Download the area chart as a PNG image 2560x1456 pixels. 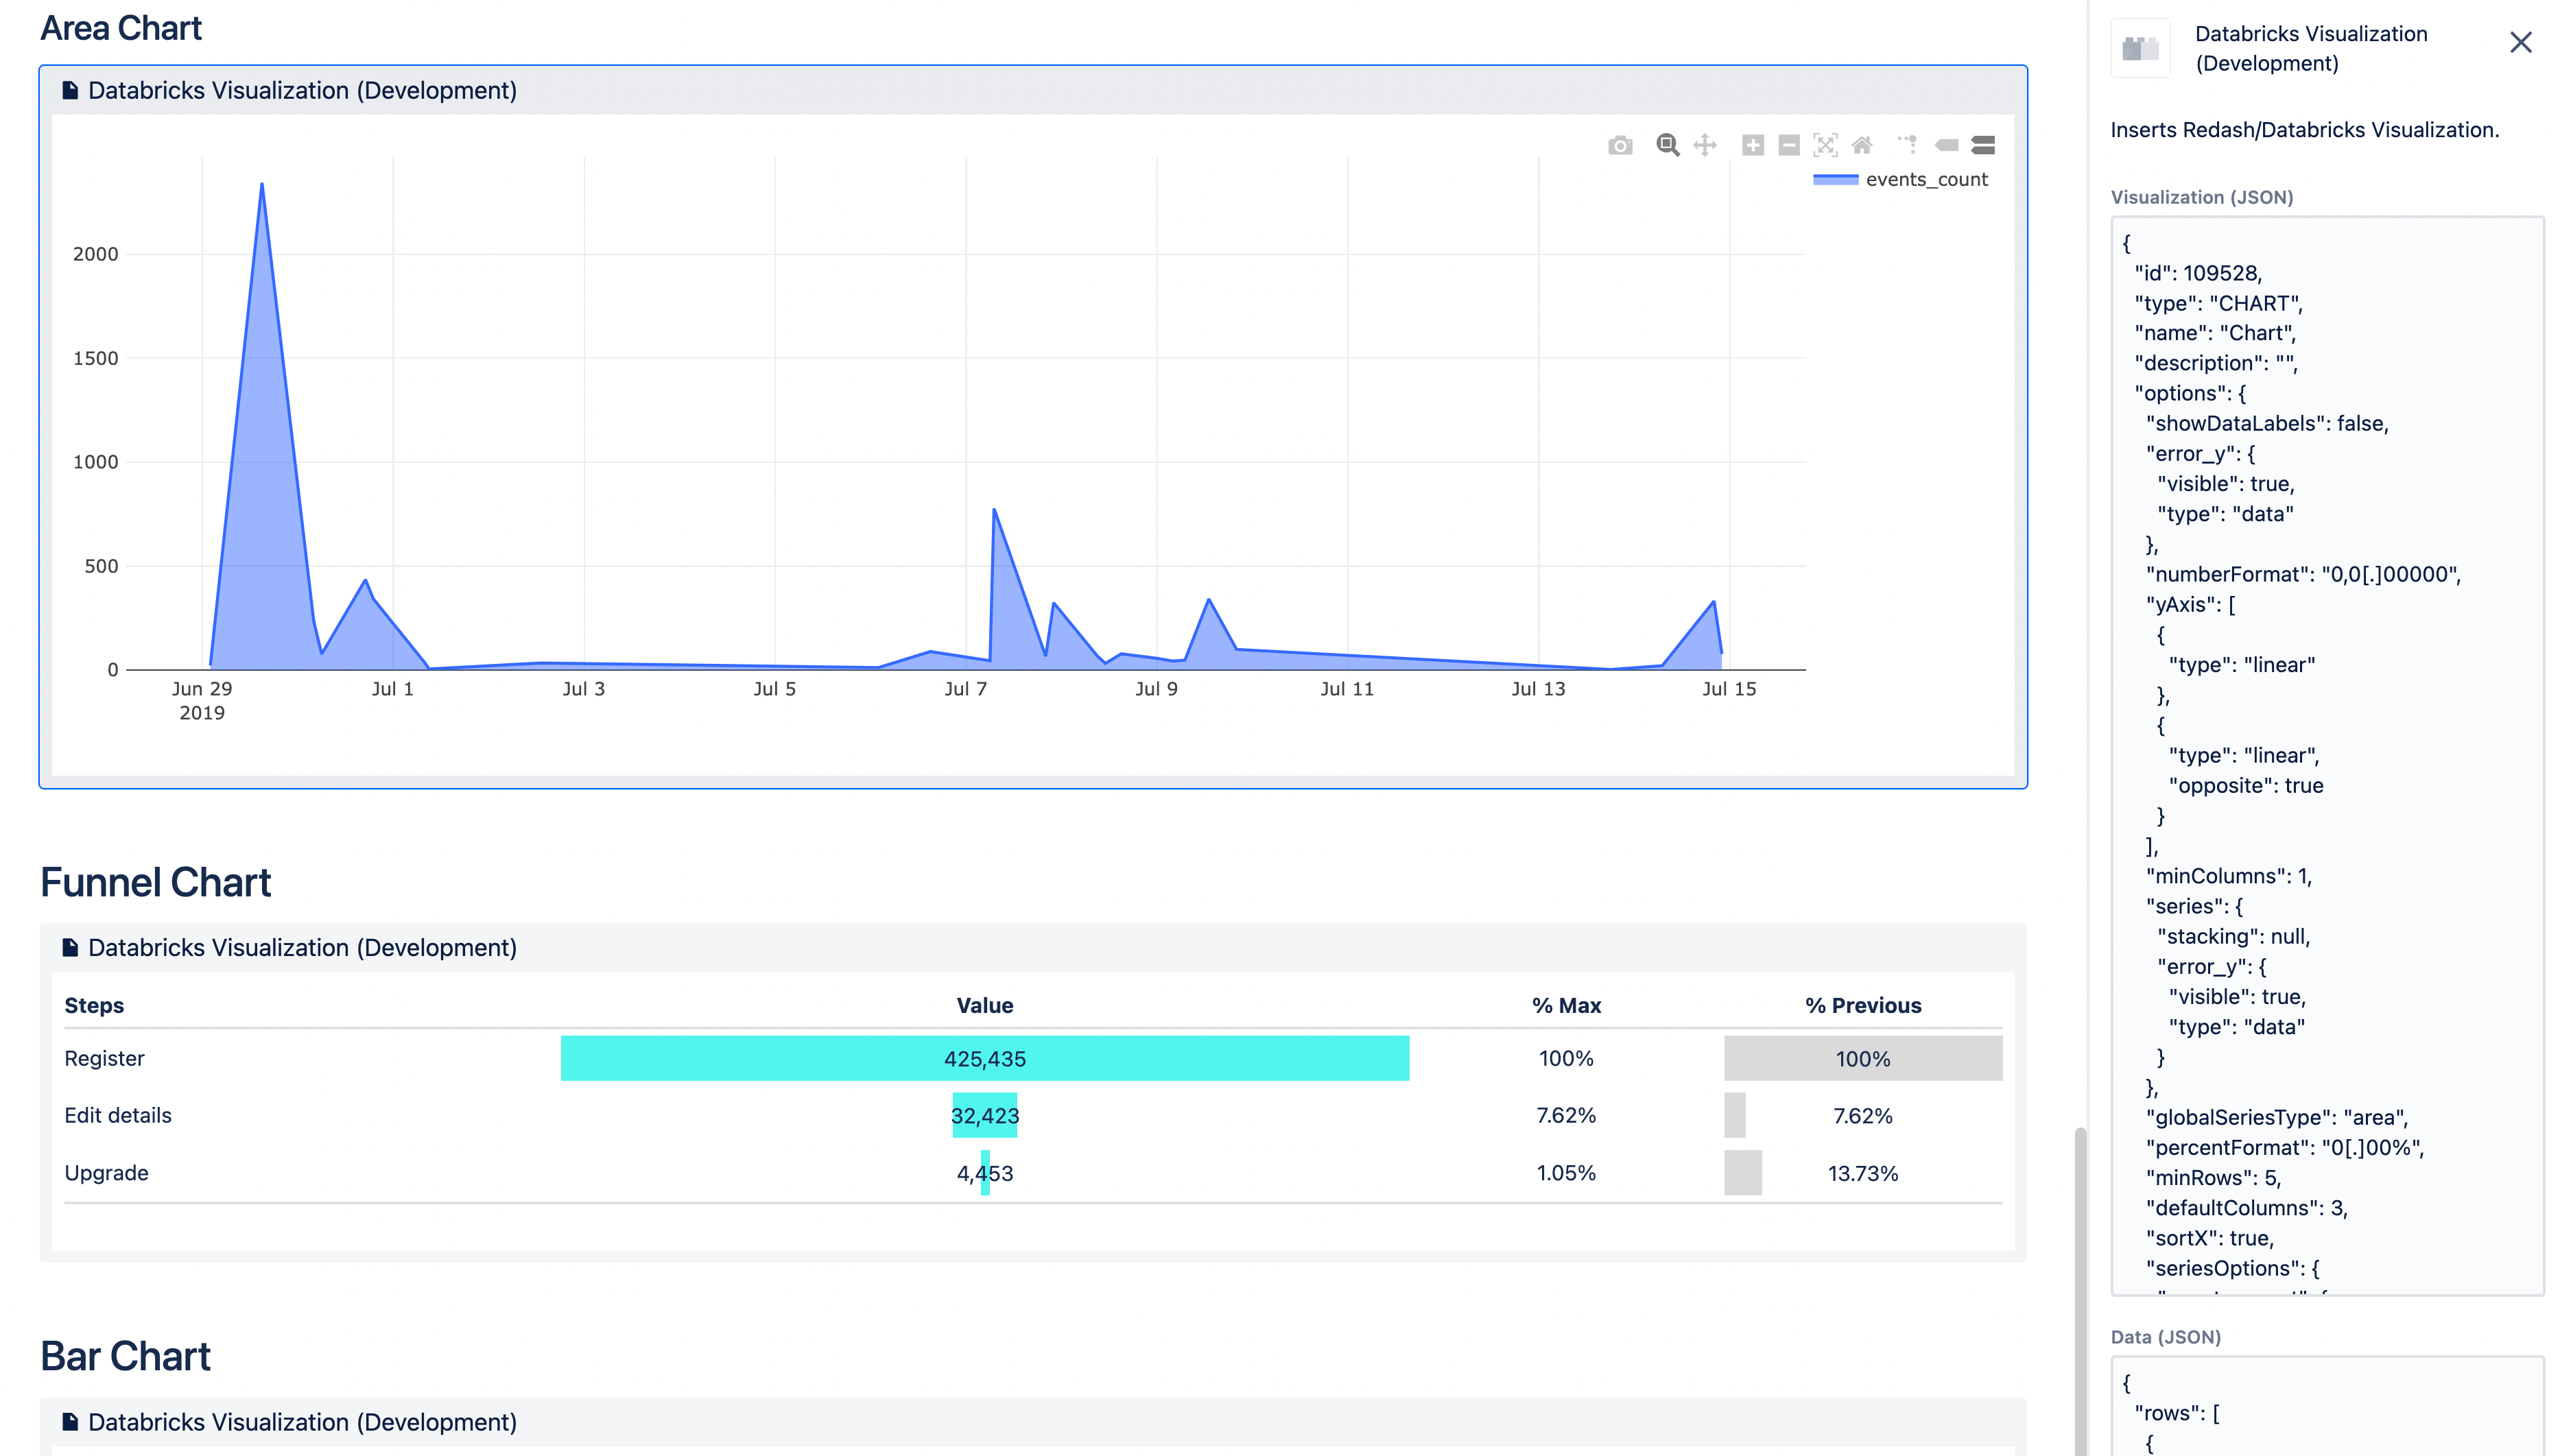pyautogui.click(x=1620, y=145)
